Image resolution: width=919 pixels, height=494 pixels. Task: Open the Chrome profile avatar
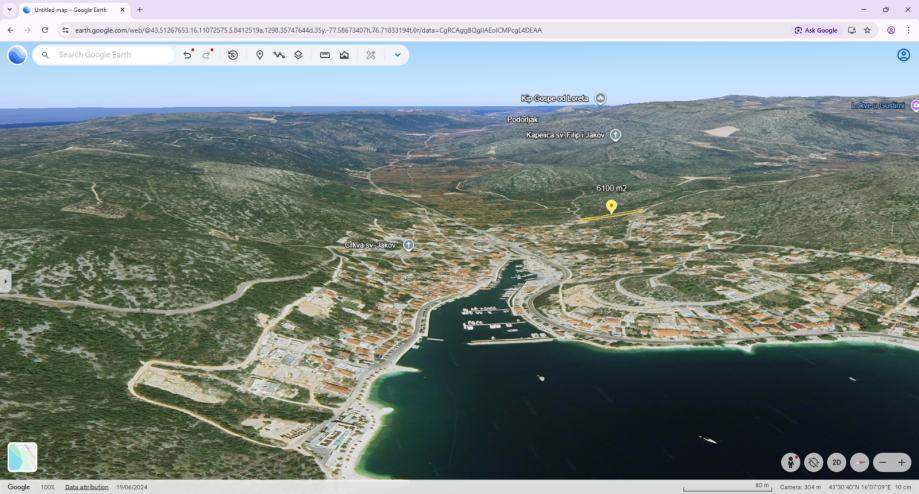coord(891,30)
